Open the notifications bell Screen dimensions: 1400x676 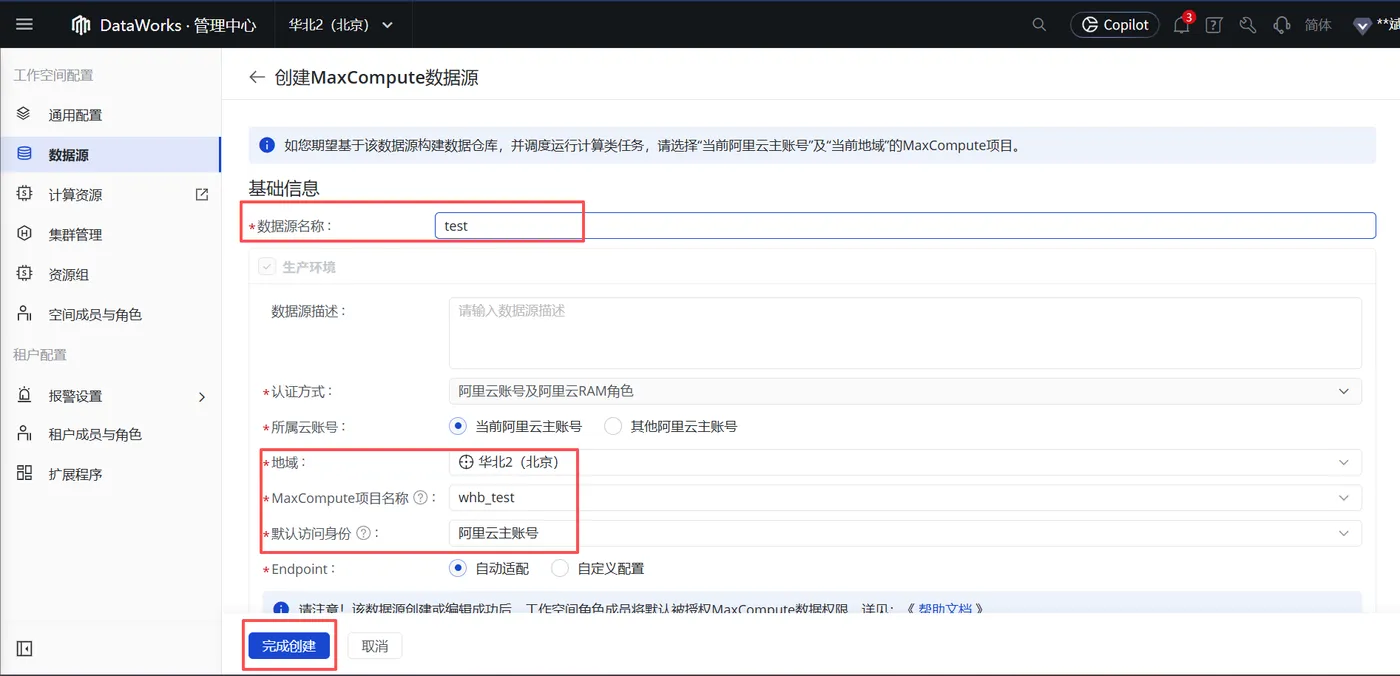coord(1181,25)
